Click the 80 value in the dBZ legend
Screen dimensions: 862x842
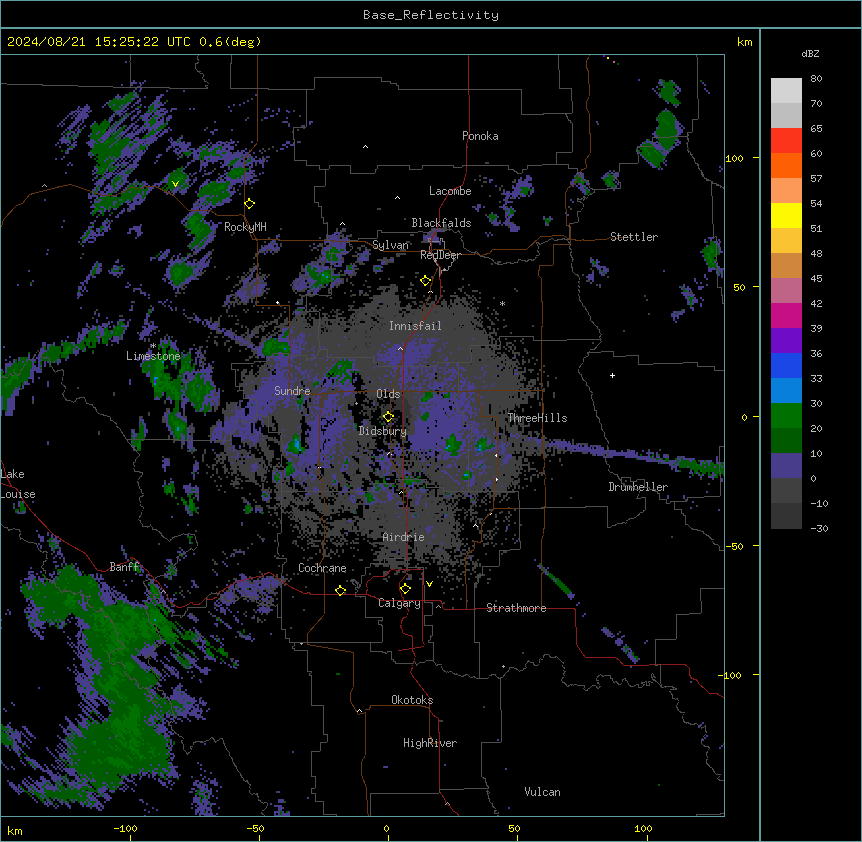[816, 79]
